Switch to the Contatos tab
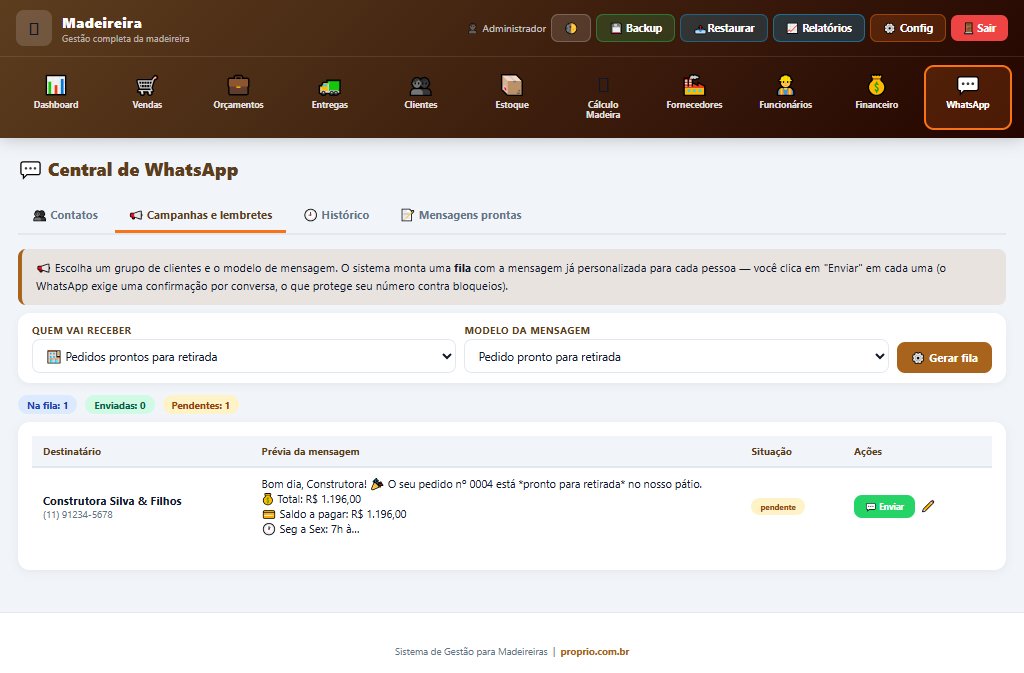Screen dimensions: 1024x673 [65, 215]
